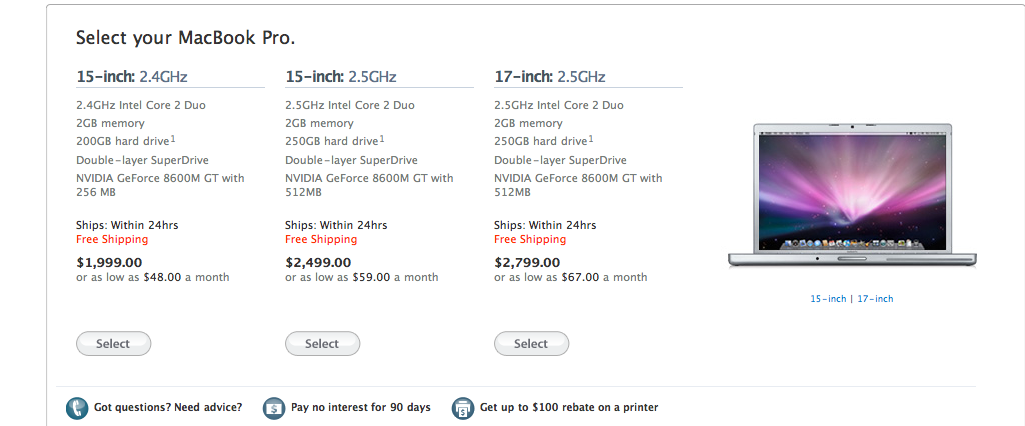Click the 15-inch: 2.5GHz heading
This screenshot has width=1025, height=426.
pos(341,77)
